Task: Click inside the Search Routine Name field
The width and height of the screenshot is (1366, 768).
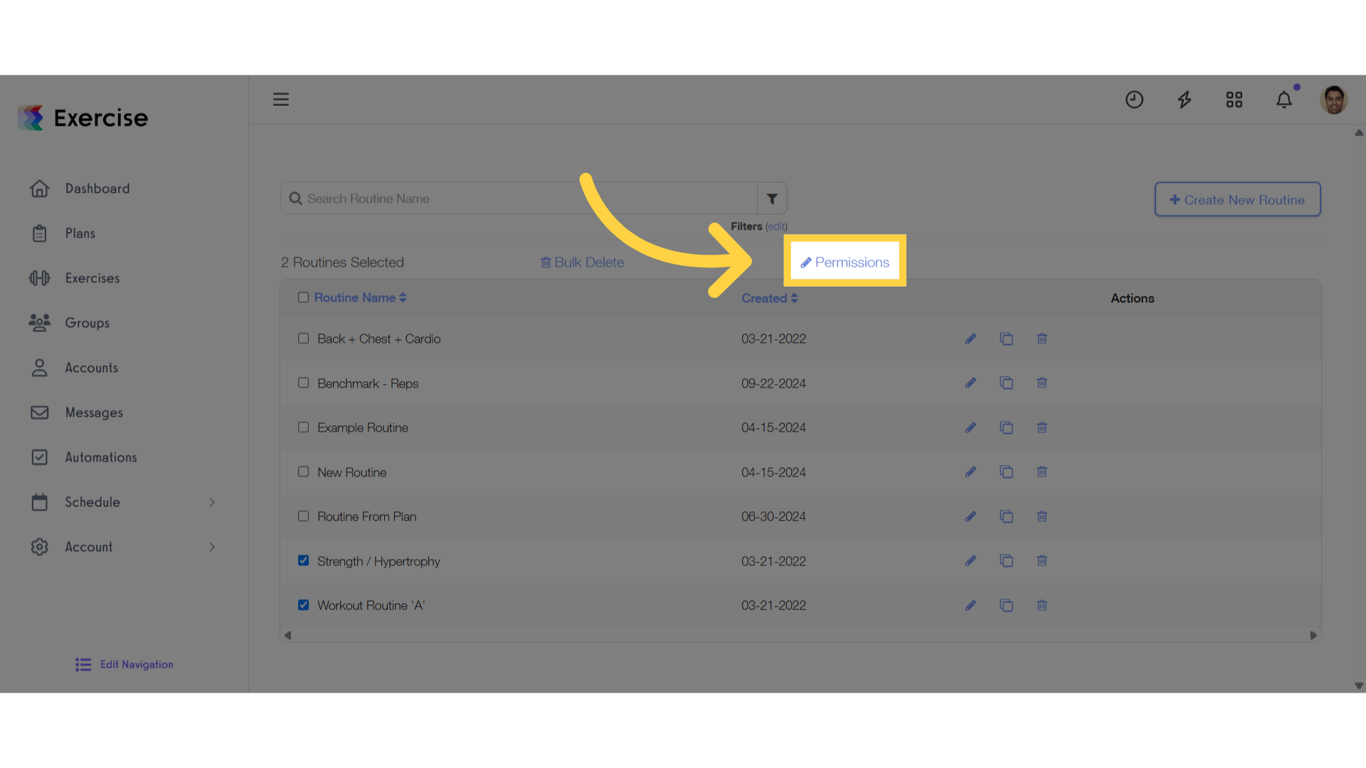Action: (x=500, y=198)
